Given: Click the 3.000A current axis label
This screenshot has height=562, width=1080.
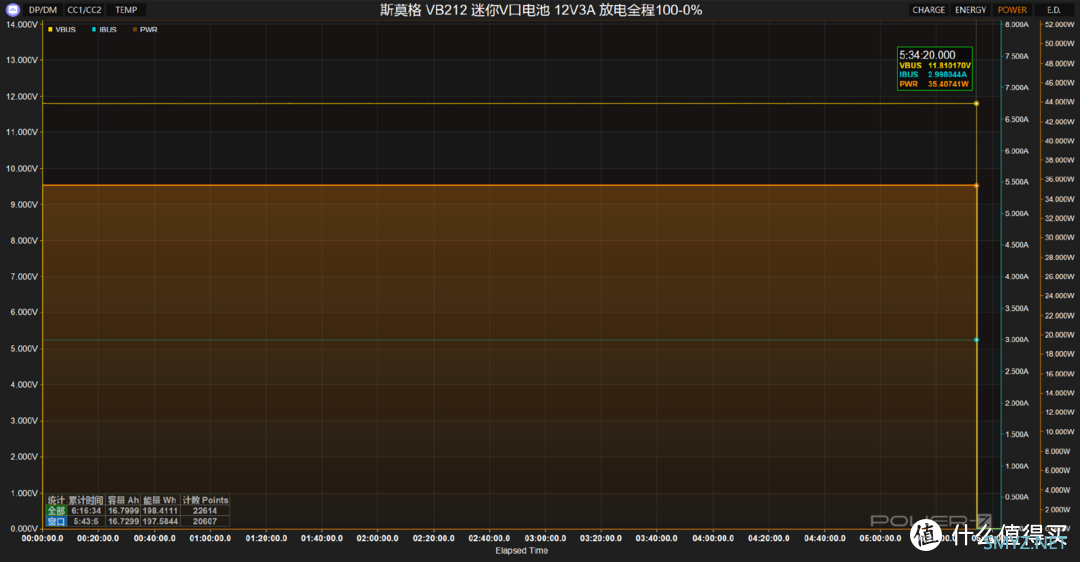Looking at the screenshot, I should tap(1017, 340).
